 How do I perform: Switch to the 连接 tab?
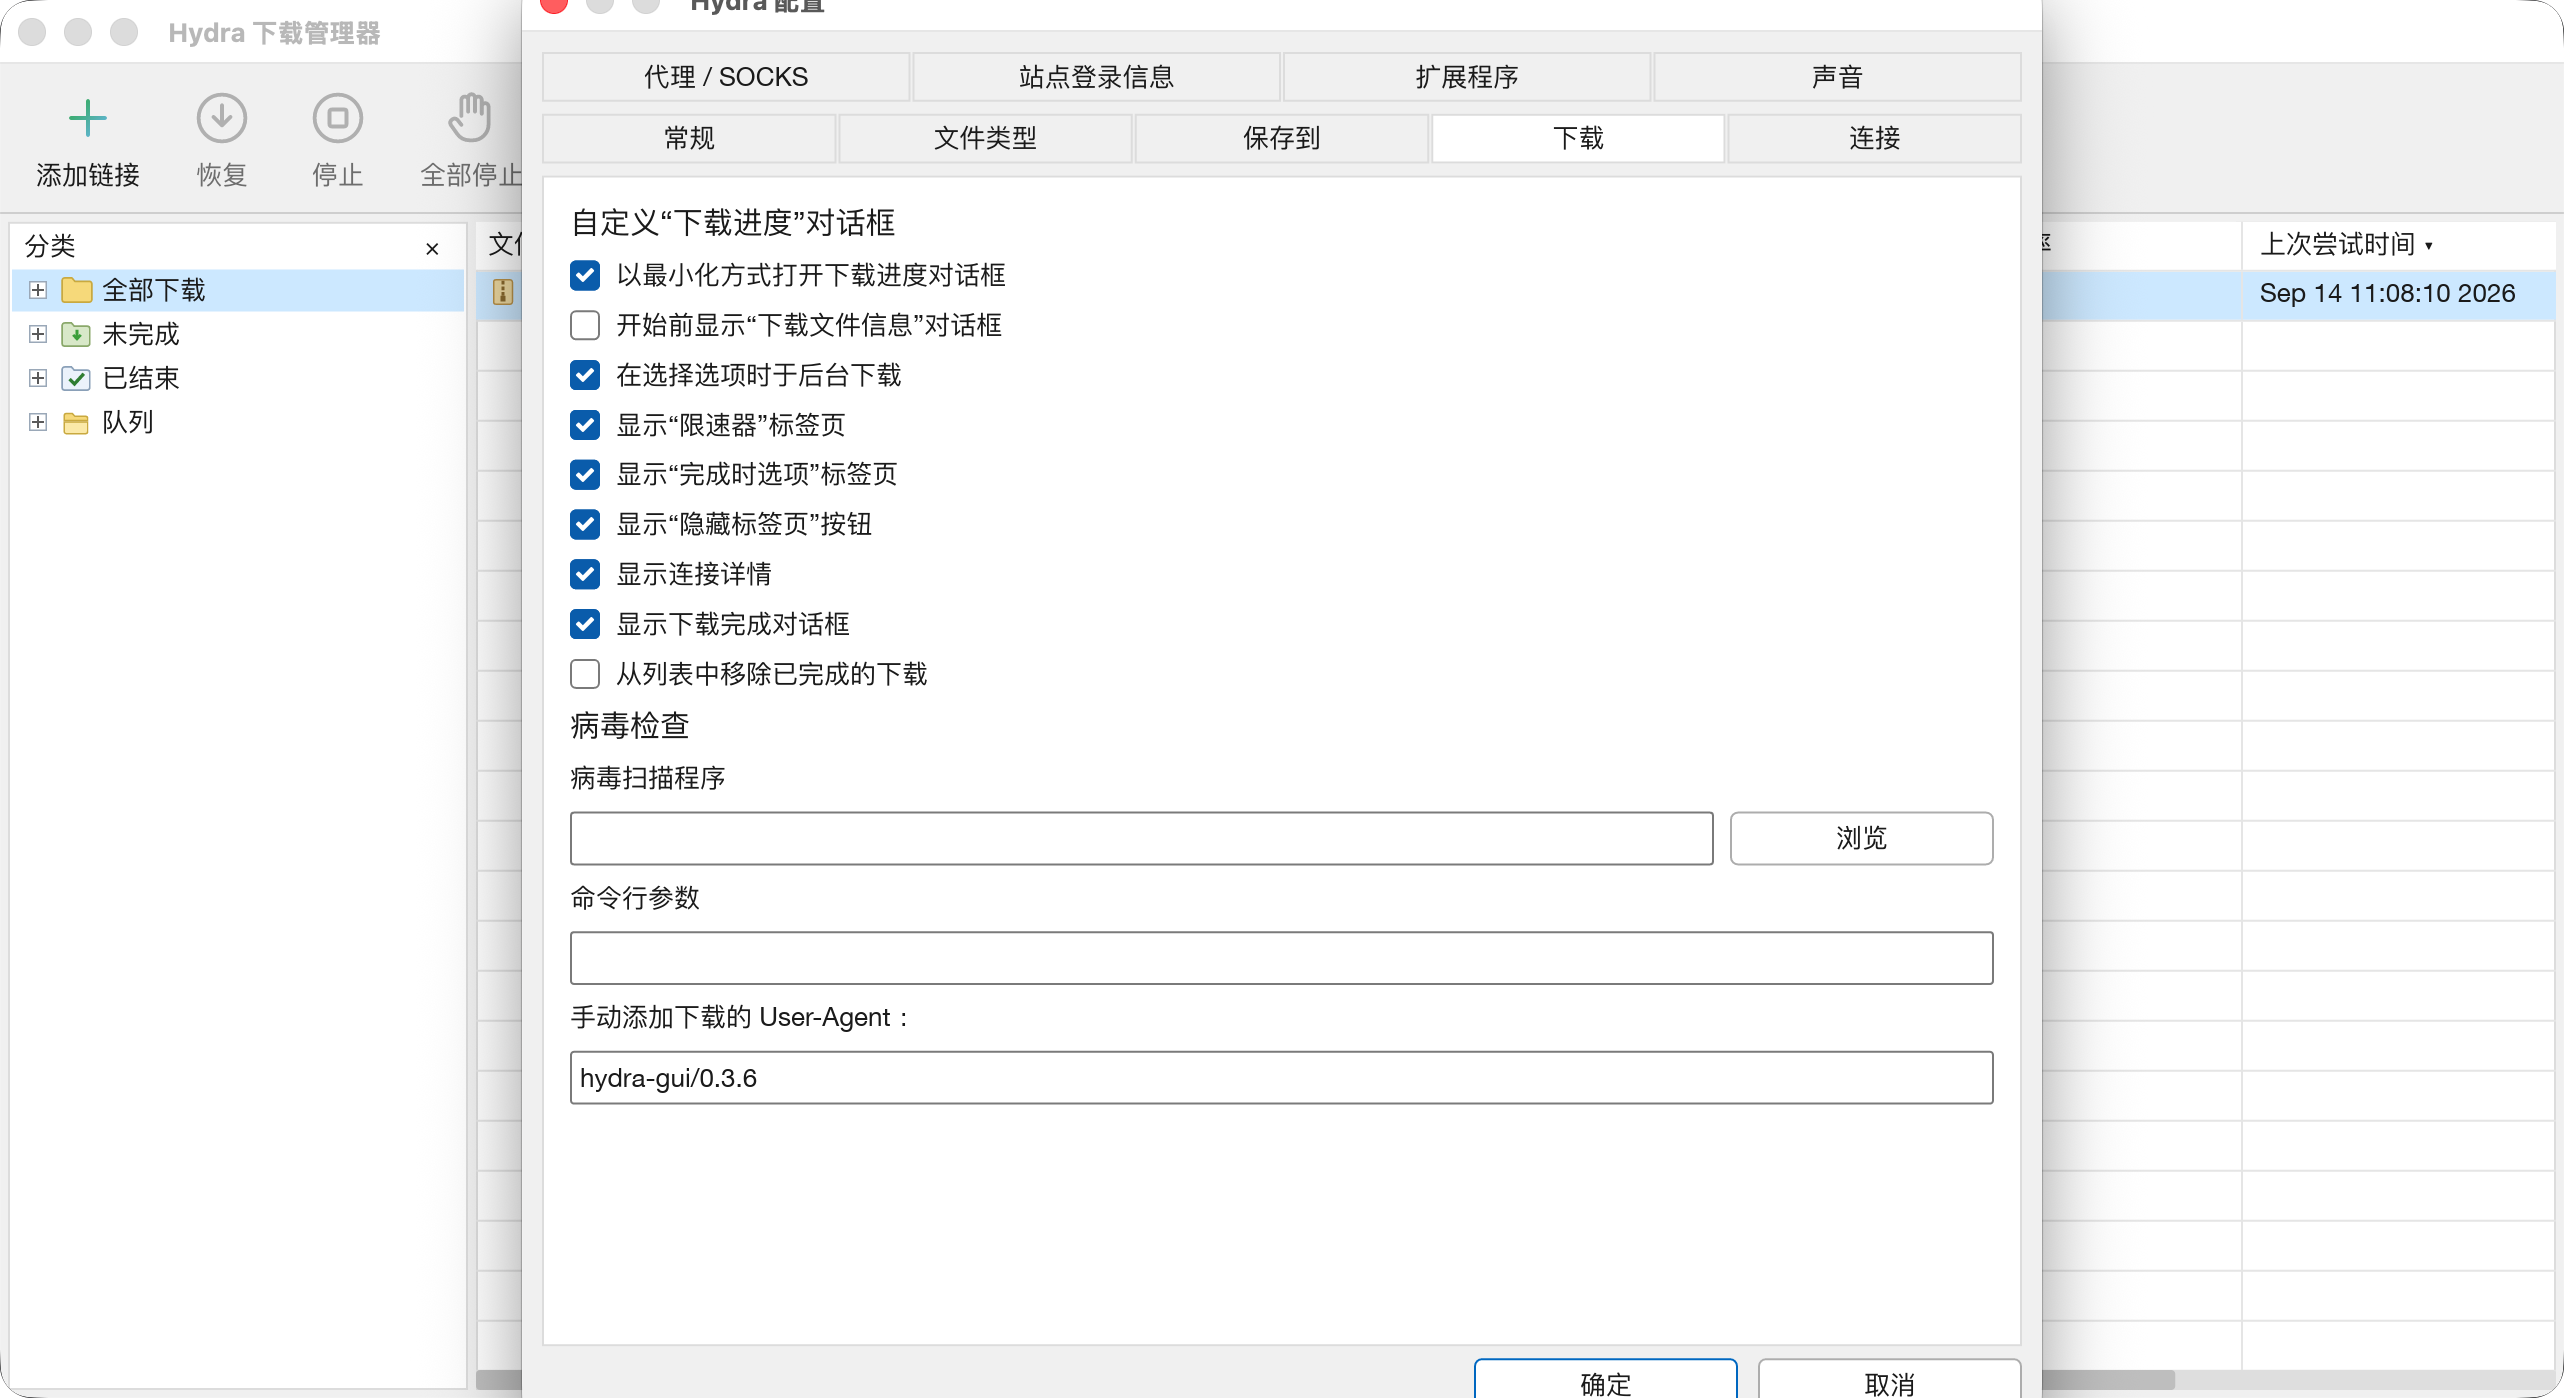tap(1874, 138)
